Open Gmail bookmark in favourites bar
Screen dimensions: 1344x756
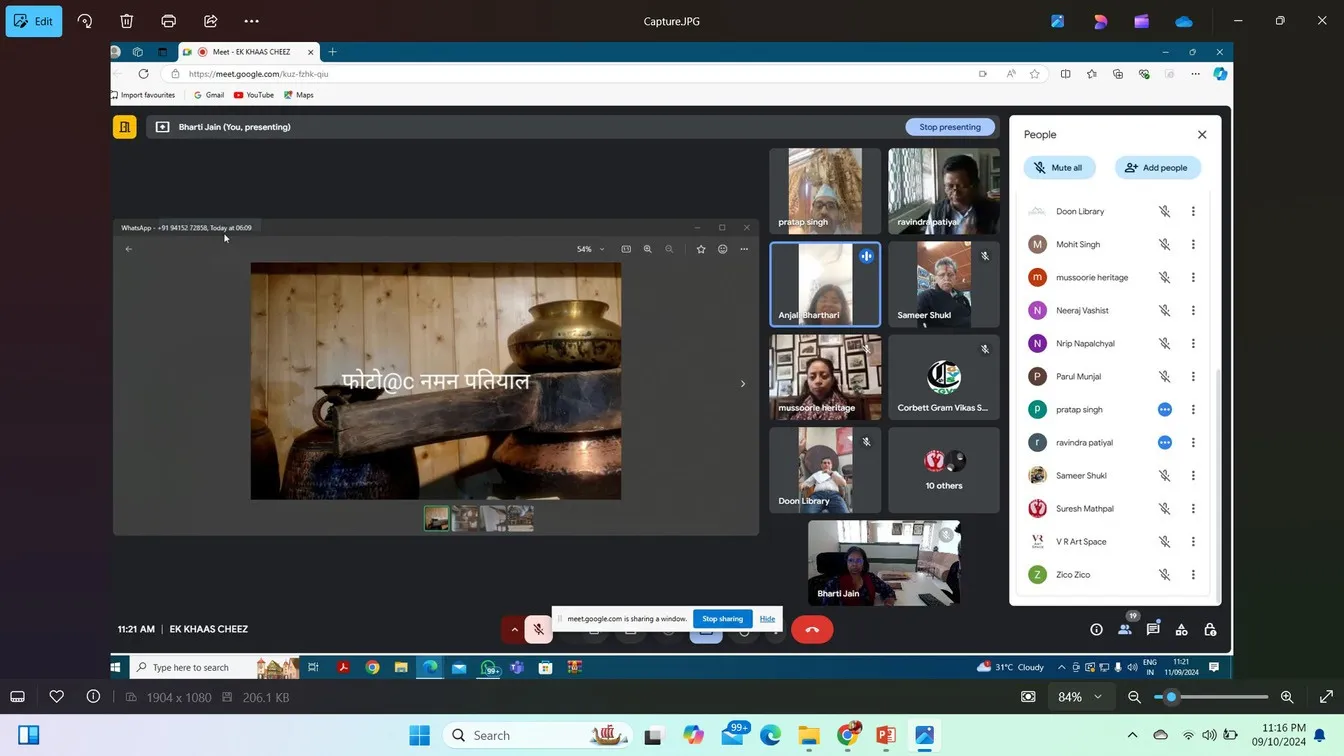pos(209,95)
